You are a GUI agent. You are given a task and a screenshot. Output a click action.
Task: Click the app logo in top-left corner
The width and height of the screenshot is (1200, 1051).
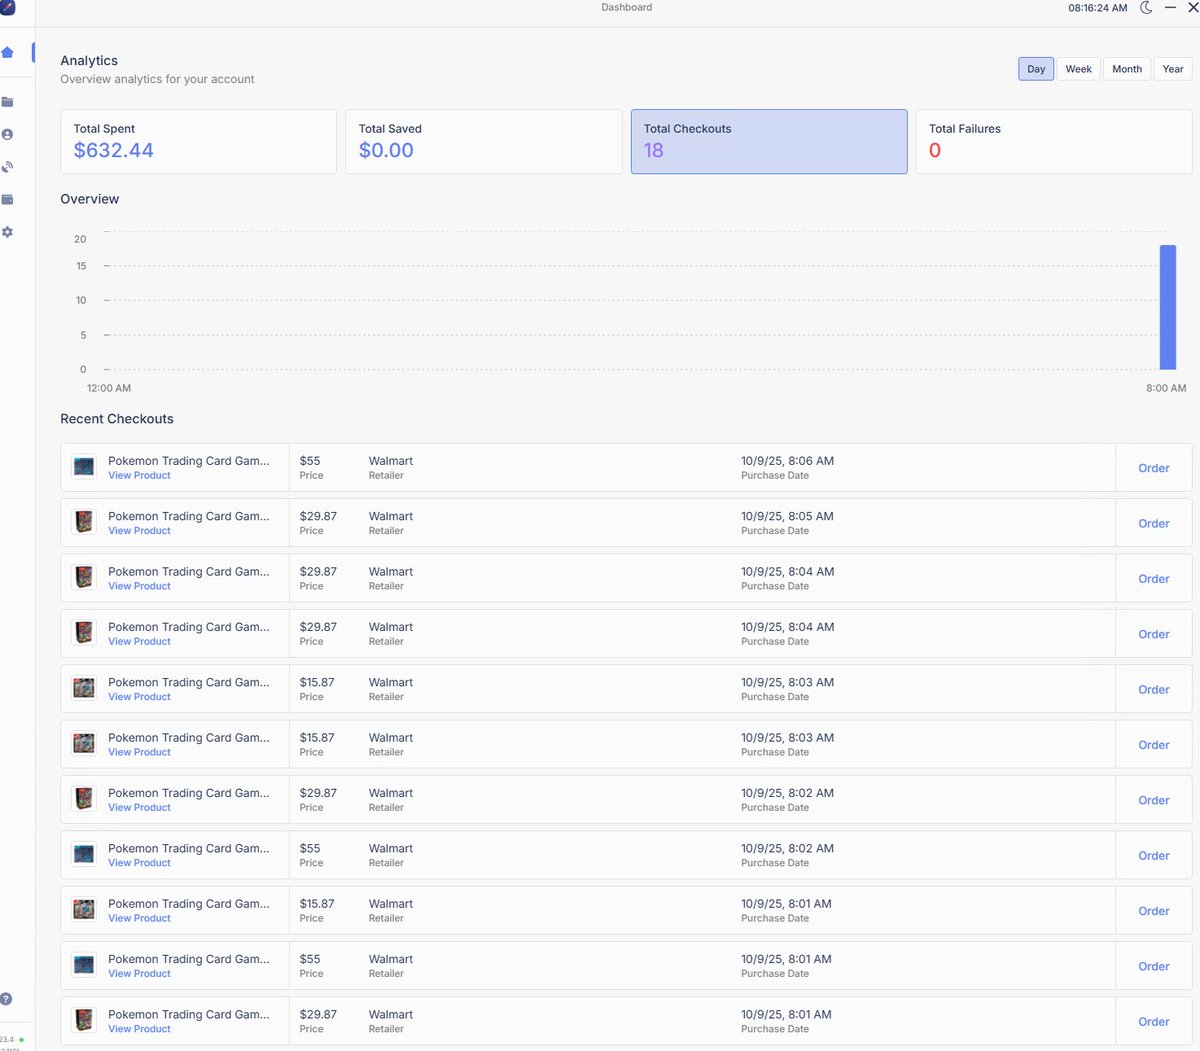point(7,7)
